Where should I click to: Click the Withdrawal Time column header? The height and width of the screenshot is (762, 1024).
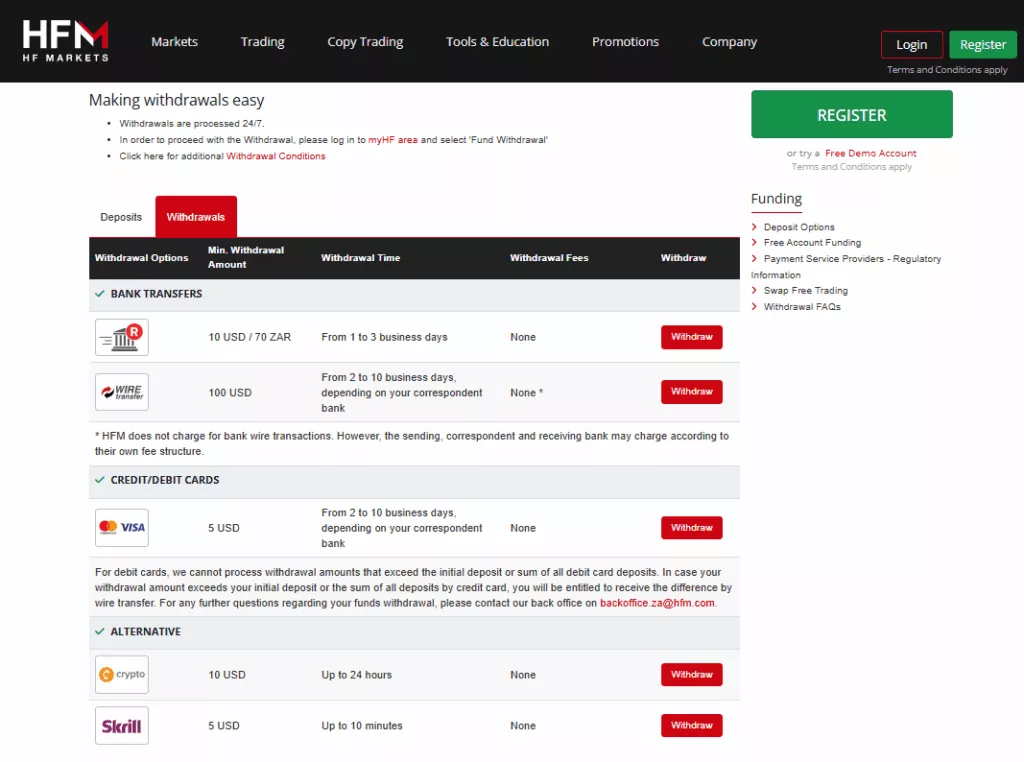360,257
